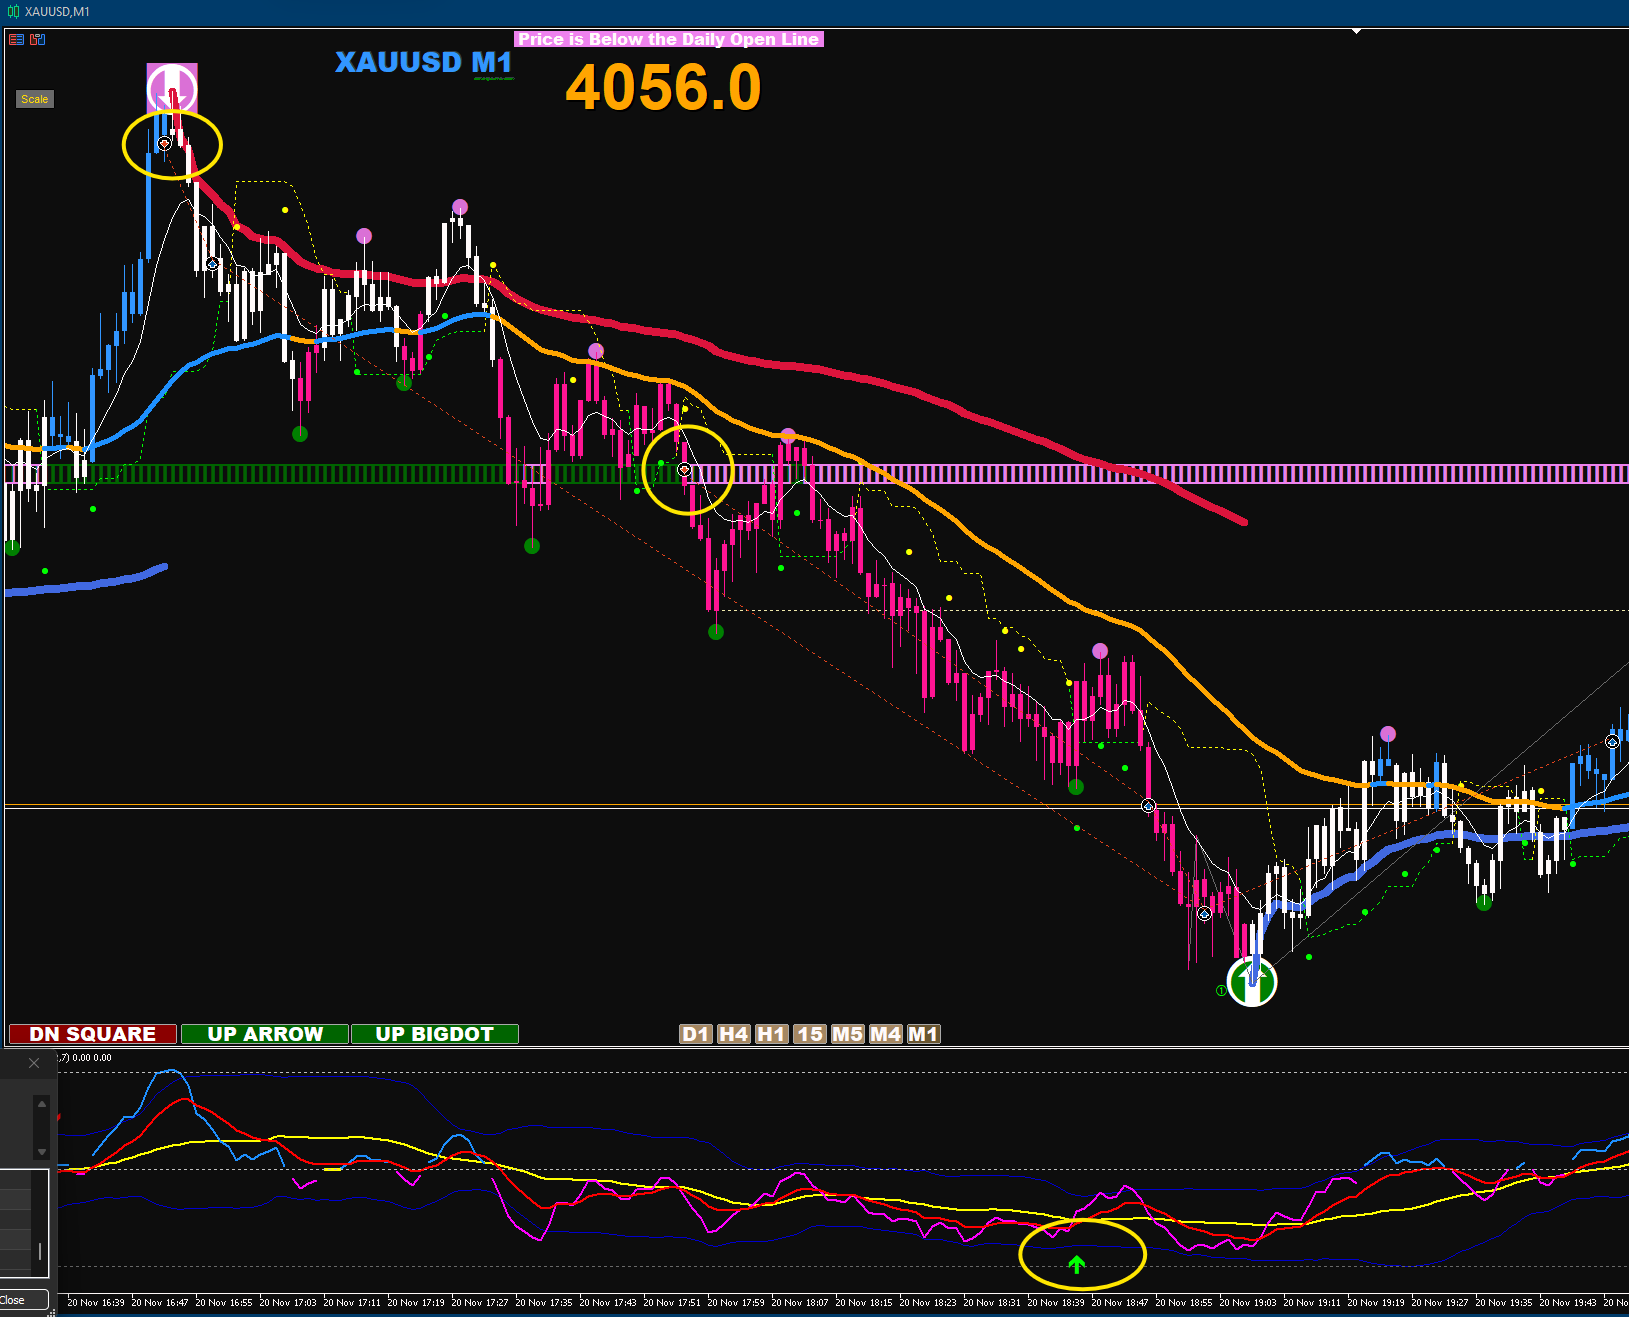The width and height of the screenshot is (1629, 1317).
Task: Toggle the UP ARROW button
Action: coord(265,1034)
